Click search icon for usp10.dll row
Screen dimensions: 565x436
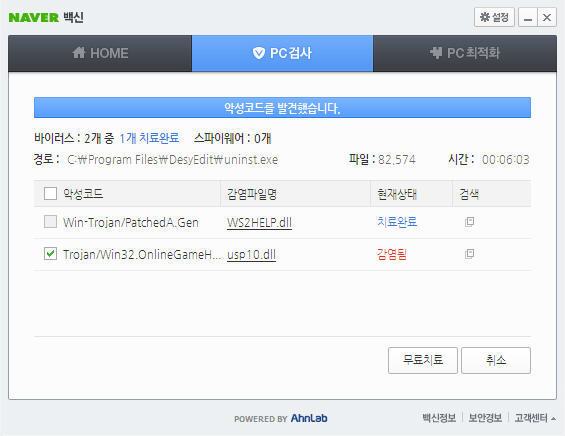click(x=469, y=254)
